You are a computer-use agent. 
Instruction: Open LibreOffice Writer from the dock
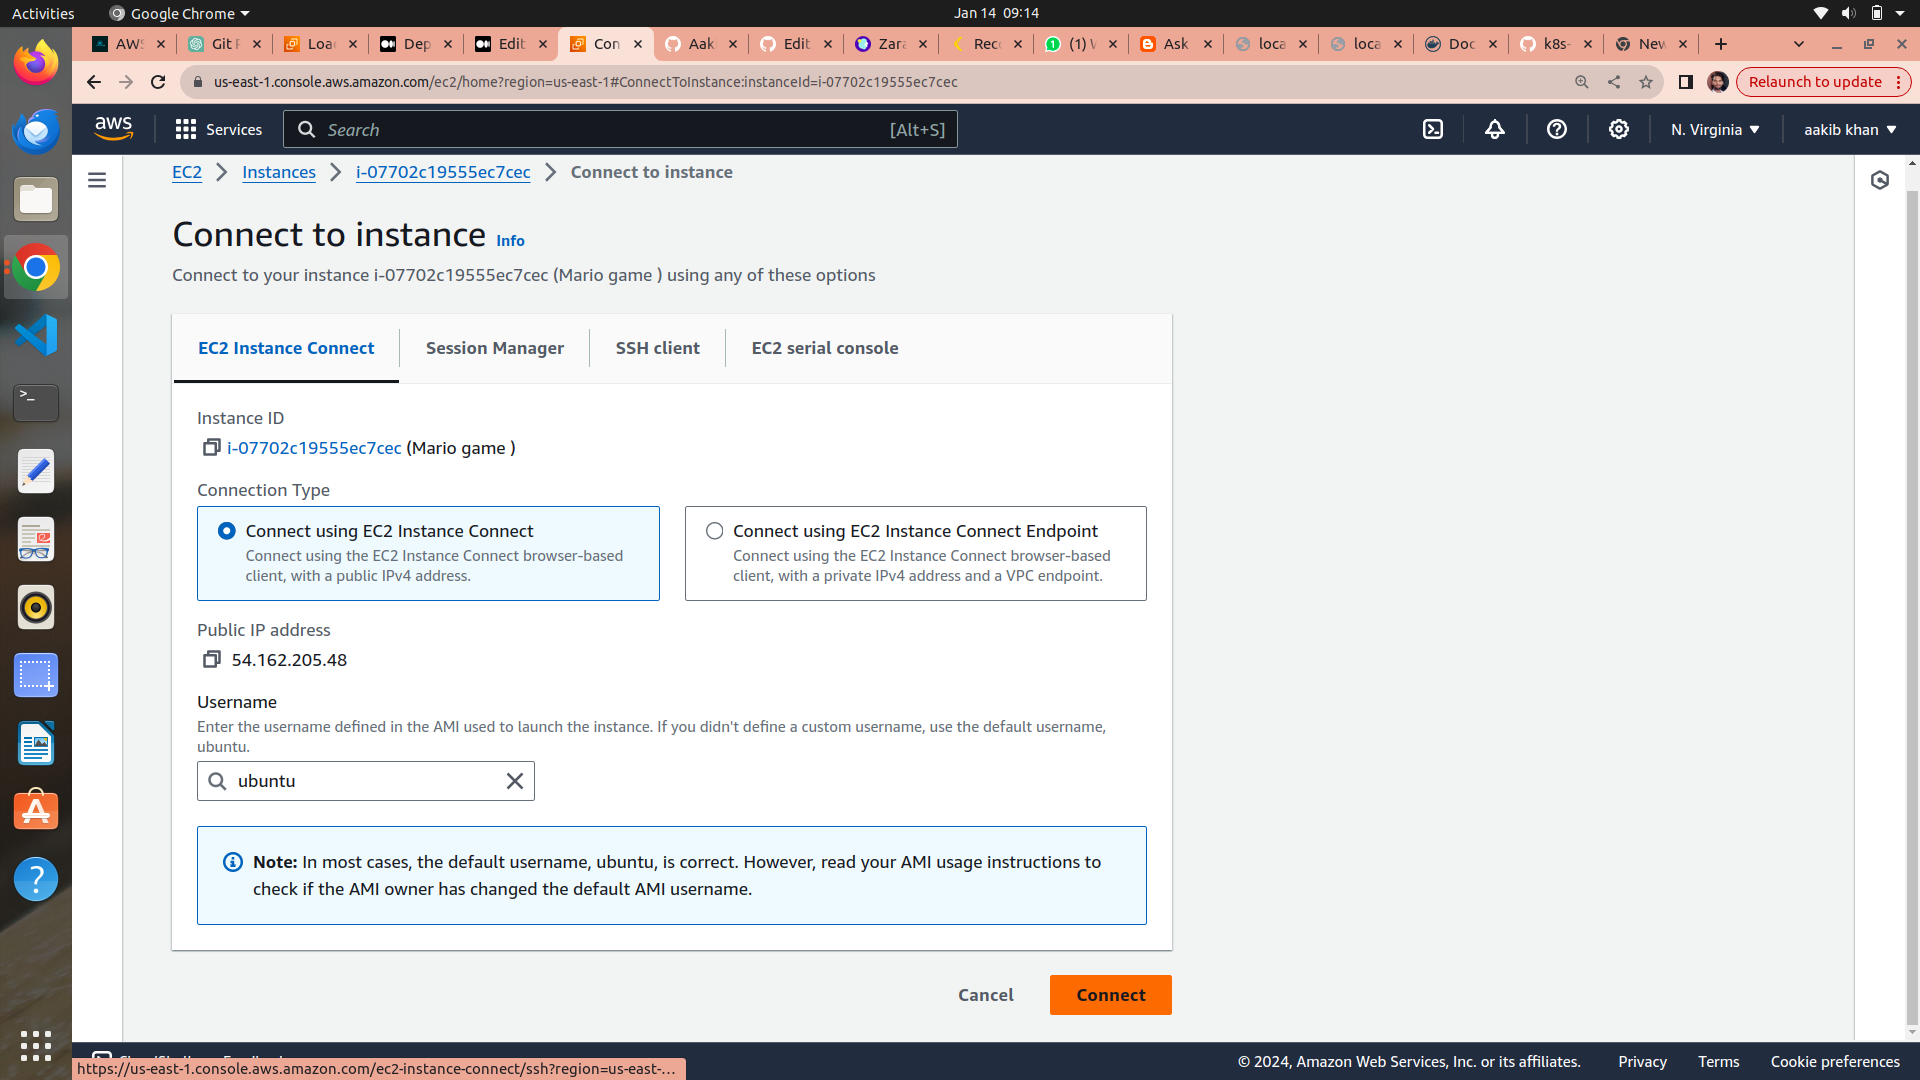tap(36, 743)
